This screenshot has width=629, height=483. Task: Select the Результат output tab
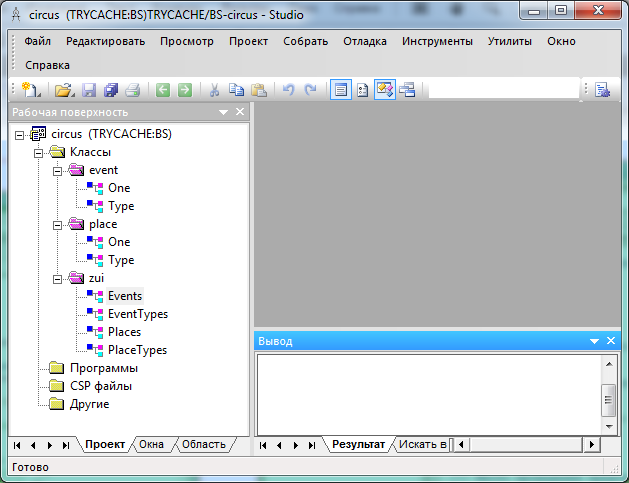[358, 444]
